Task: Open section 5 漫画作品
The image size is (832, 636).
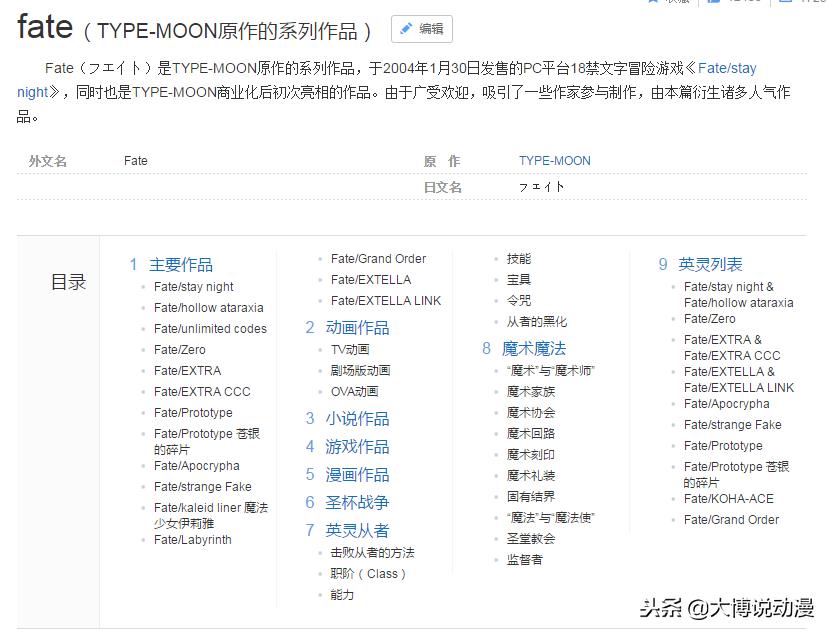Action: coord(357,474)
